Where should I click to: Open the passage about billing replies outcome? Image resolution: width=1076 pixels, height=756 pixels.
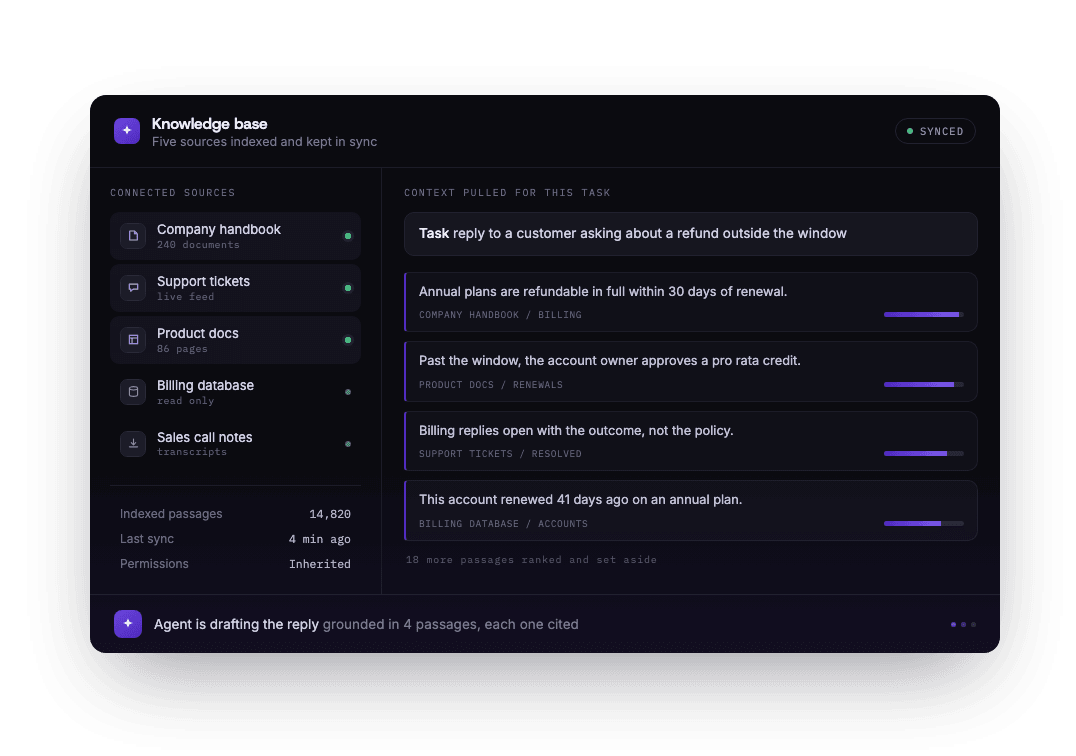pyautogui.click(x=690, y=441)
